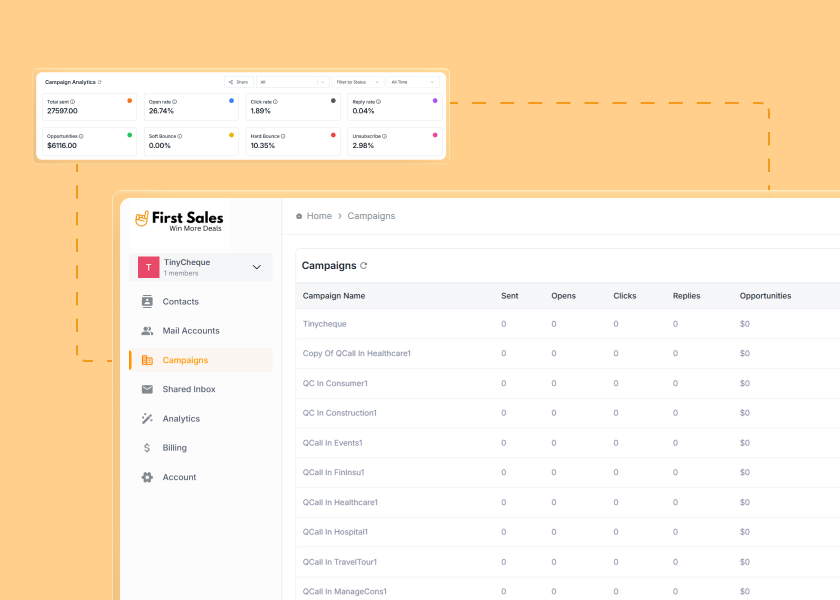Click the Opportunities column header
The image size is (840, 600).
click(765, 296)
